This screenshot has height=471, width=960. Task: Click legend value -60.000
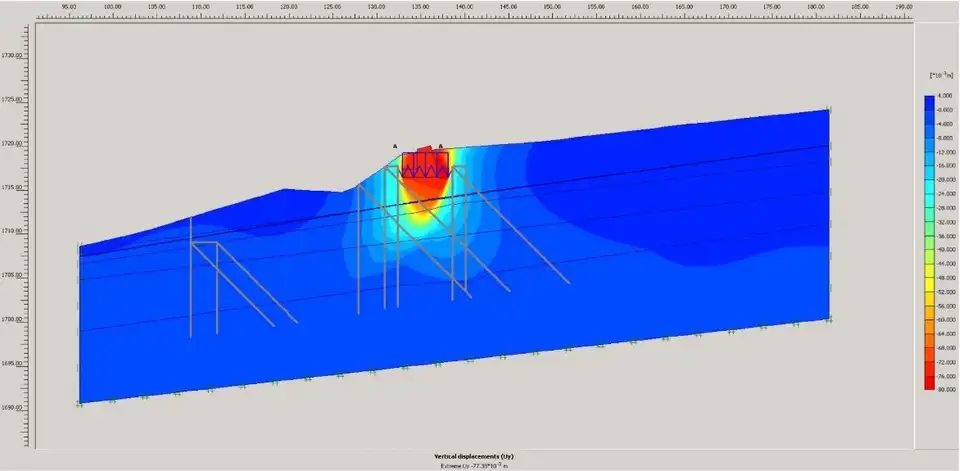944,320
